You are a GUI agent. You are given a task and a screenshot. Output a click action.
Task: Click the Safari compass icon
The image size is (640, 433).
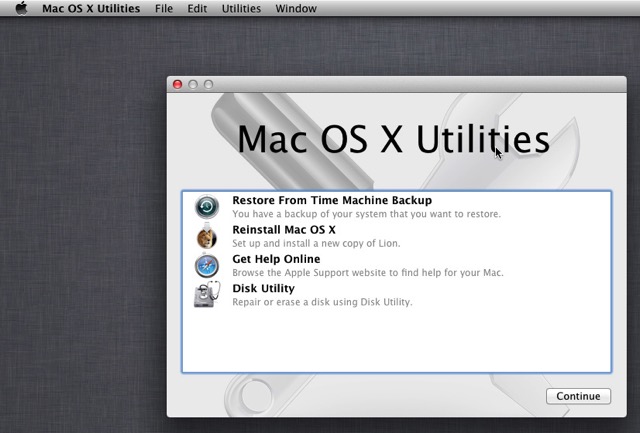pyautogui.click(x=207, y=266)
